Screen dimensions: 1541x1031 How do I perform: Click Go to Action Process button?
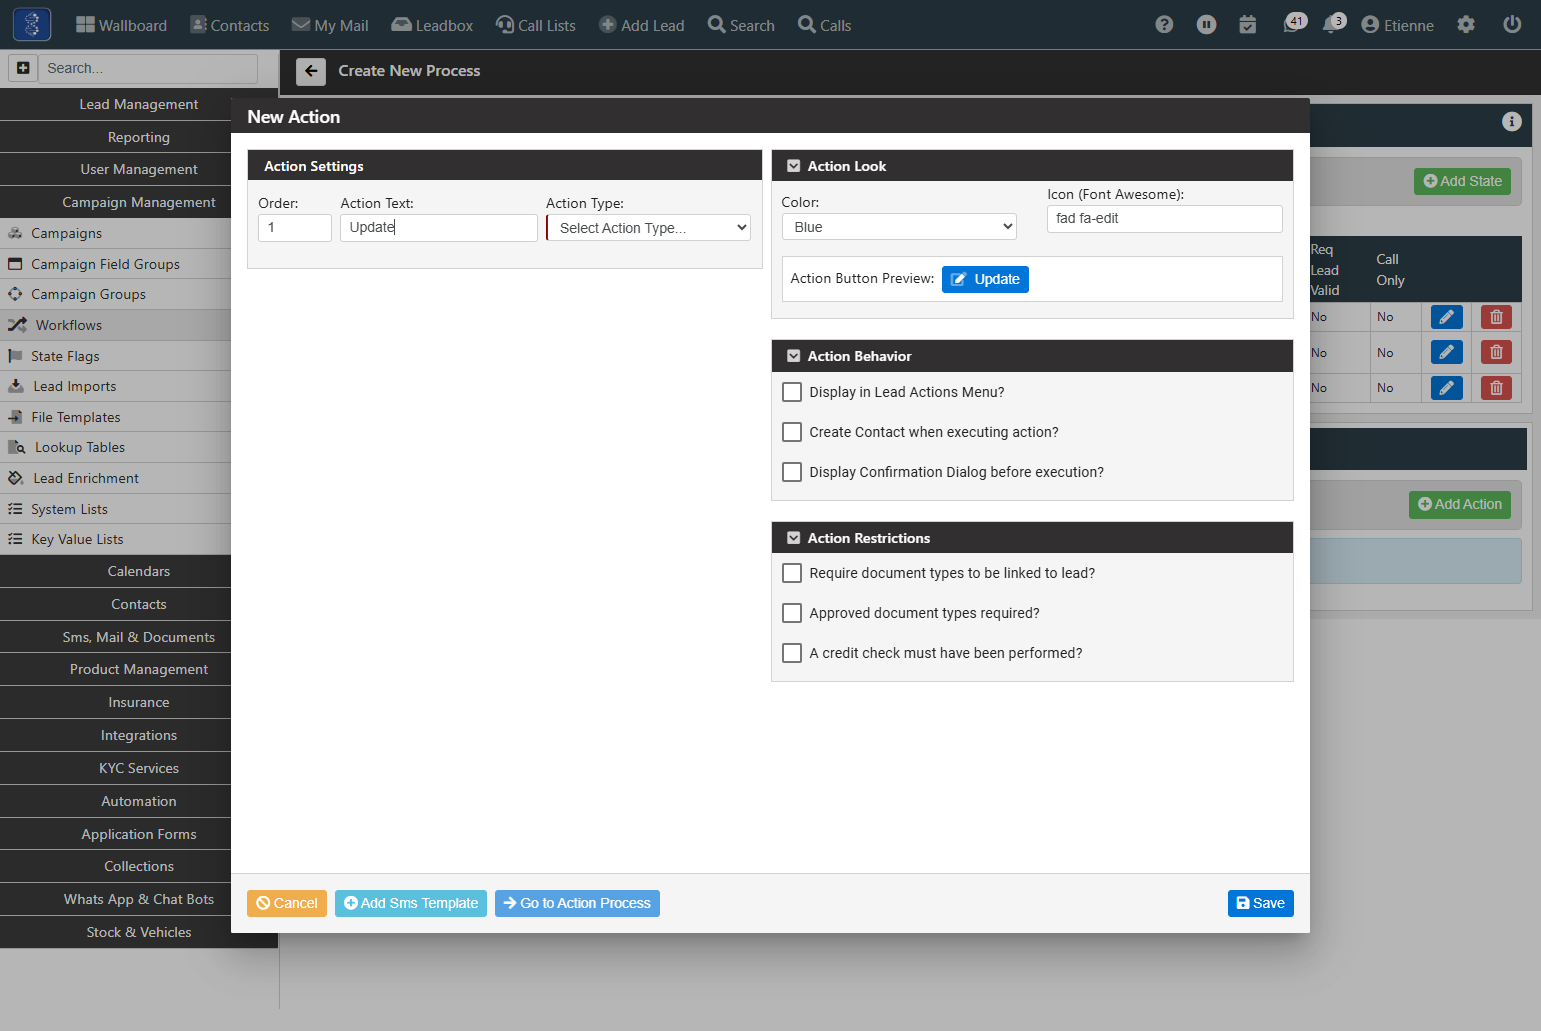577,903
